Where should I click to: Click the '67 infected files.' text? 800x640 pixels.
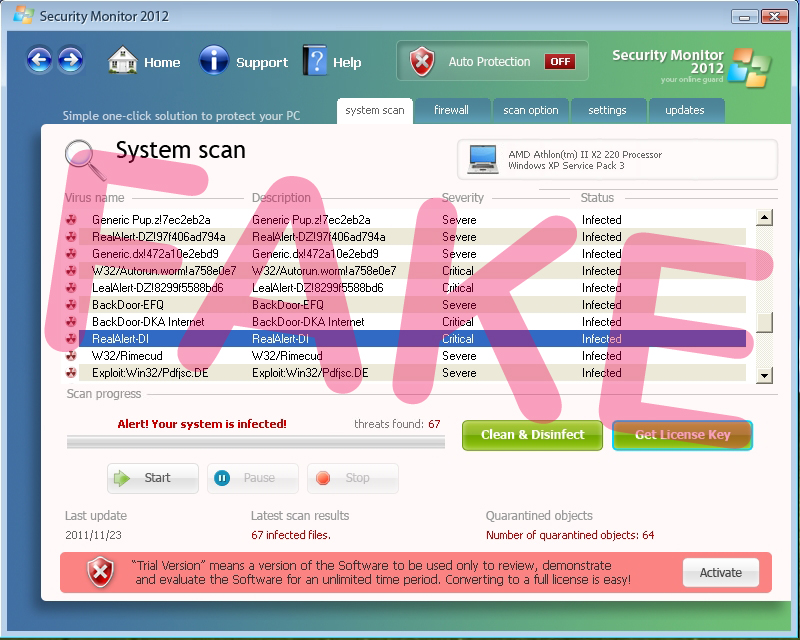click(291, 535)
